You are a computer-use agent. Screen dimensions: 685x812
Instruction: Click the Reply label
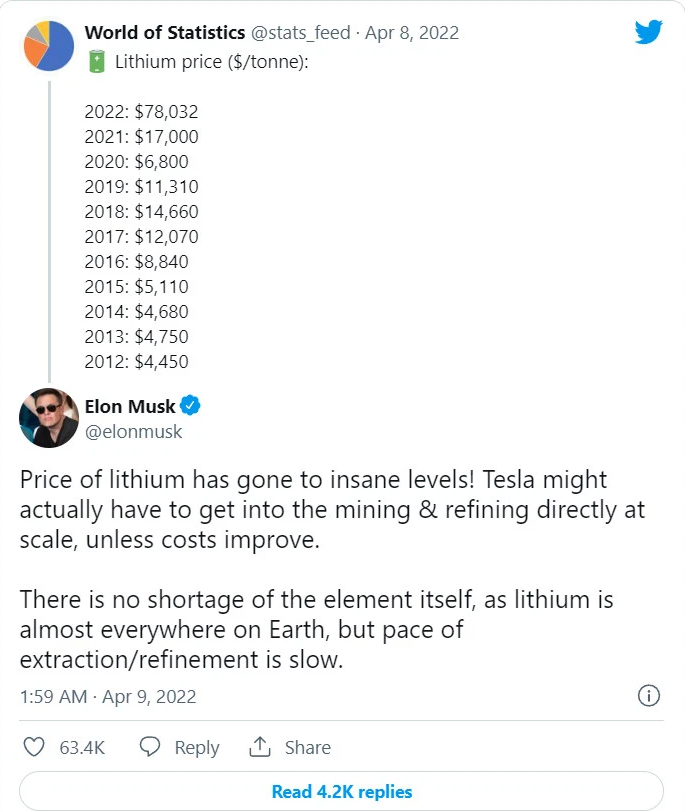coord(197,748)
